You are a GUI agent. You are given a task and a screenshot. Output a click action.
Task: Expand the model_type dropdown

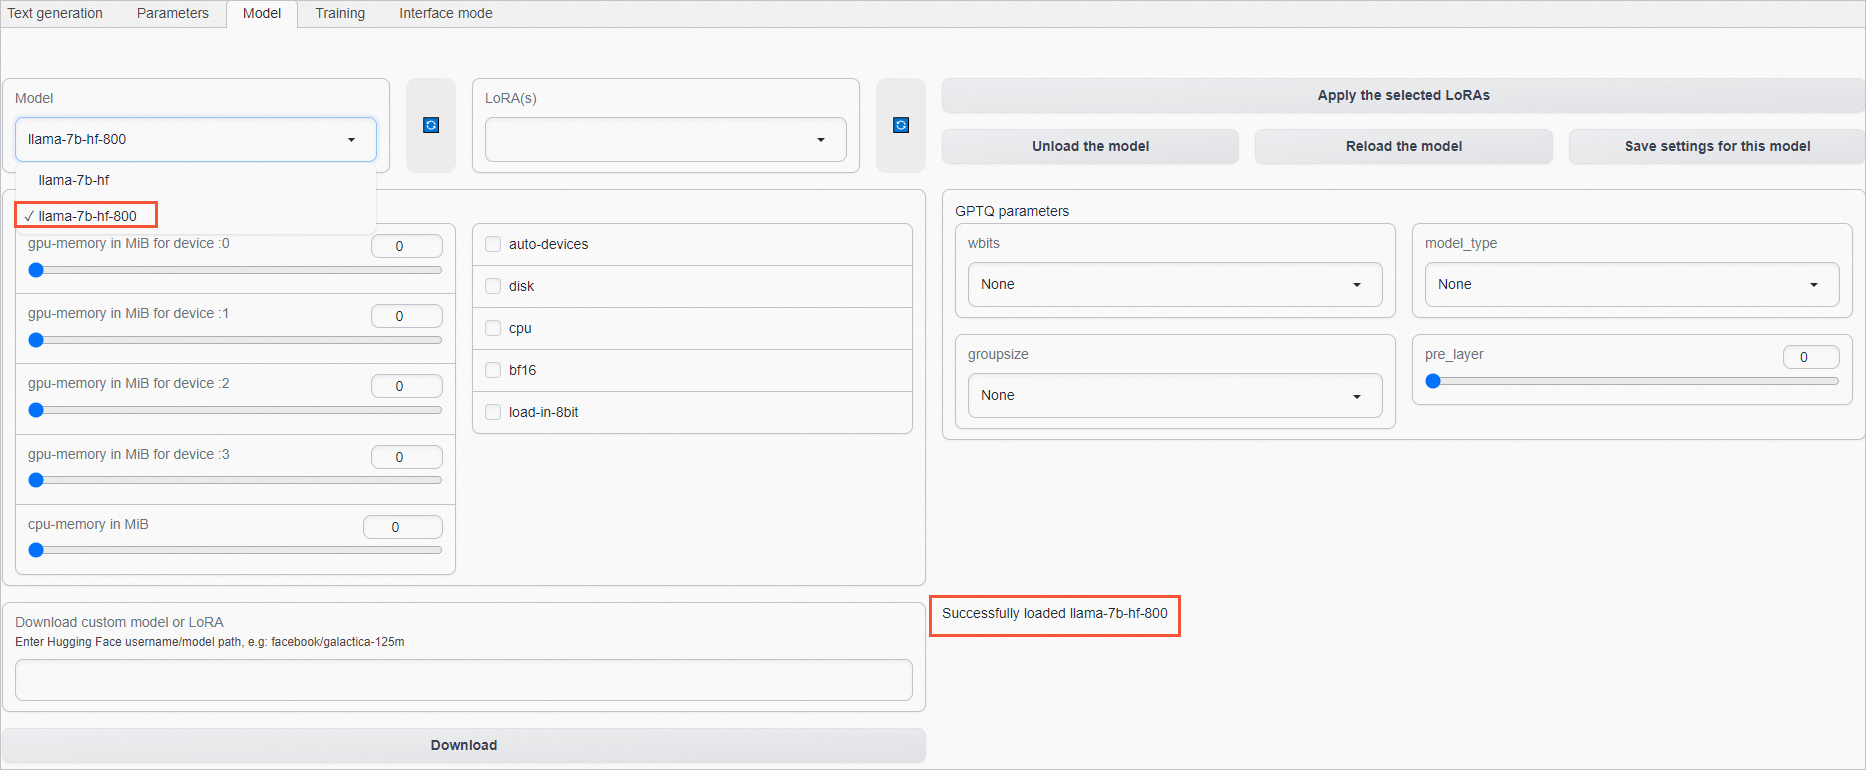(1632, 284)
